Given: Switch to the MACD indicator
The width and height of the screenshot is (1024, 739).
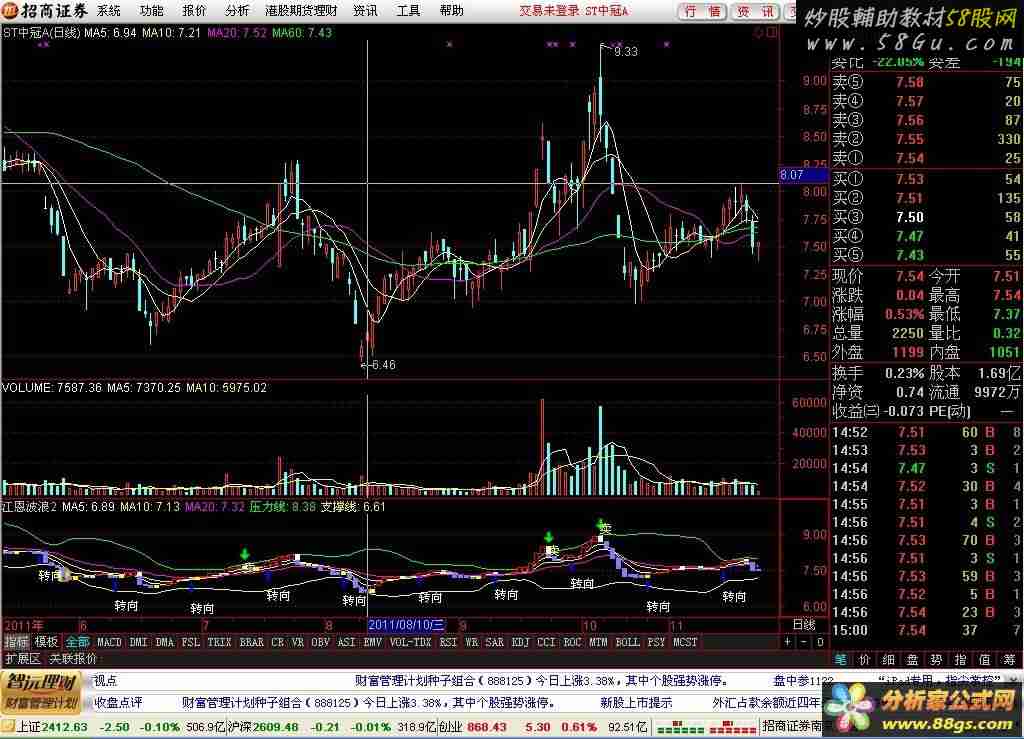Looking at the screenshot, I should coord(109,642).
